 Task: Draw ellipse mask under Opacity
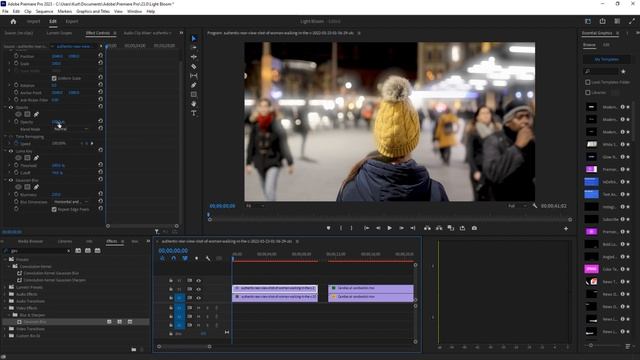(x=18, y=114)
